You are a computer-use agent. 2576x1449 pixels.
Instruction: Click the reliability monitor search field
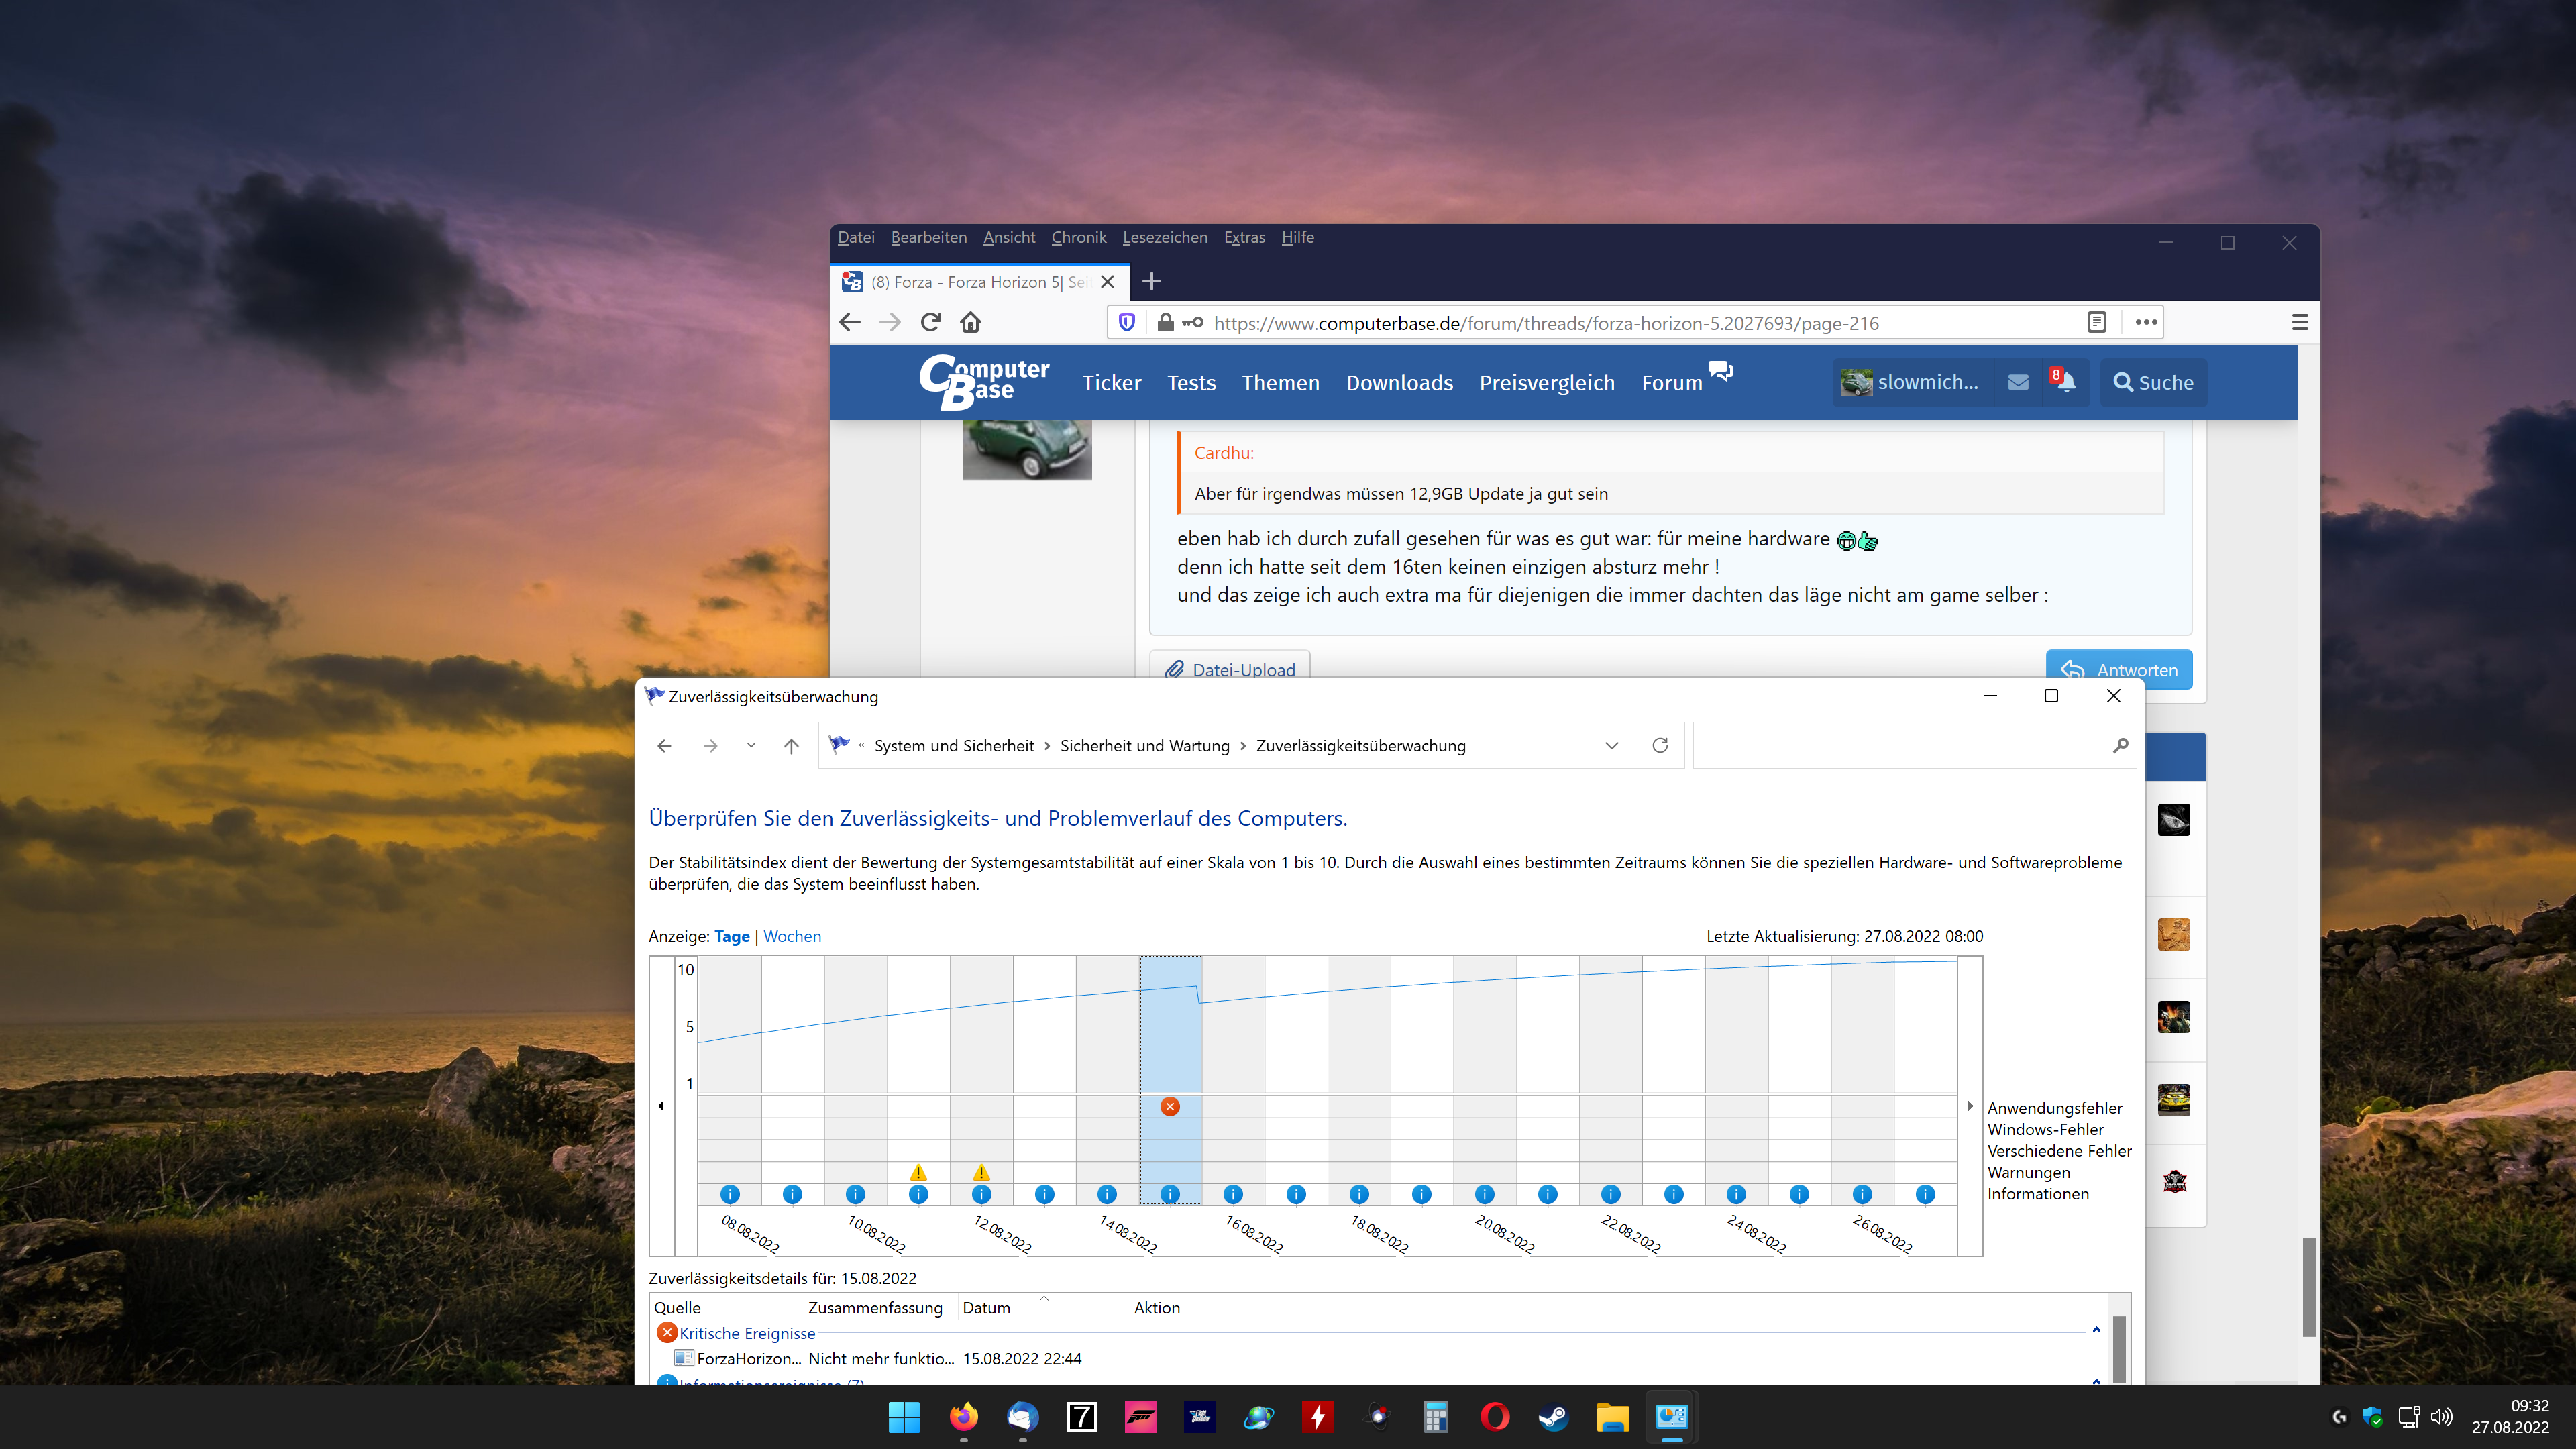pyautogui.click(x=1900, y=745)
